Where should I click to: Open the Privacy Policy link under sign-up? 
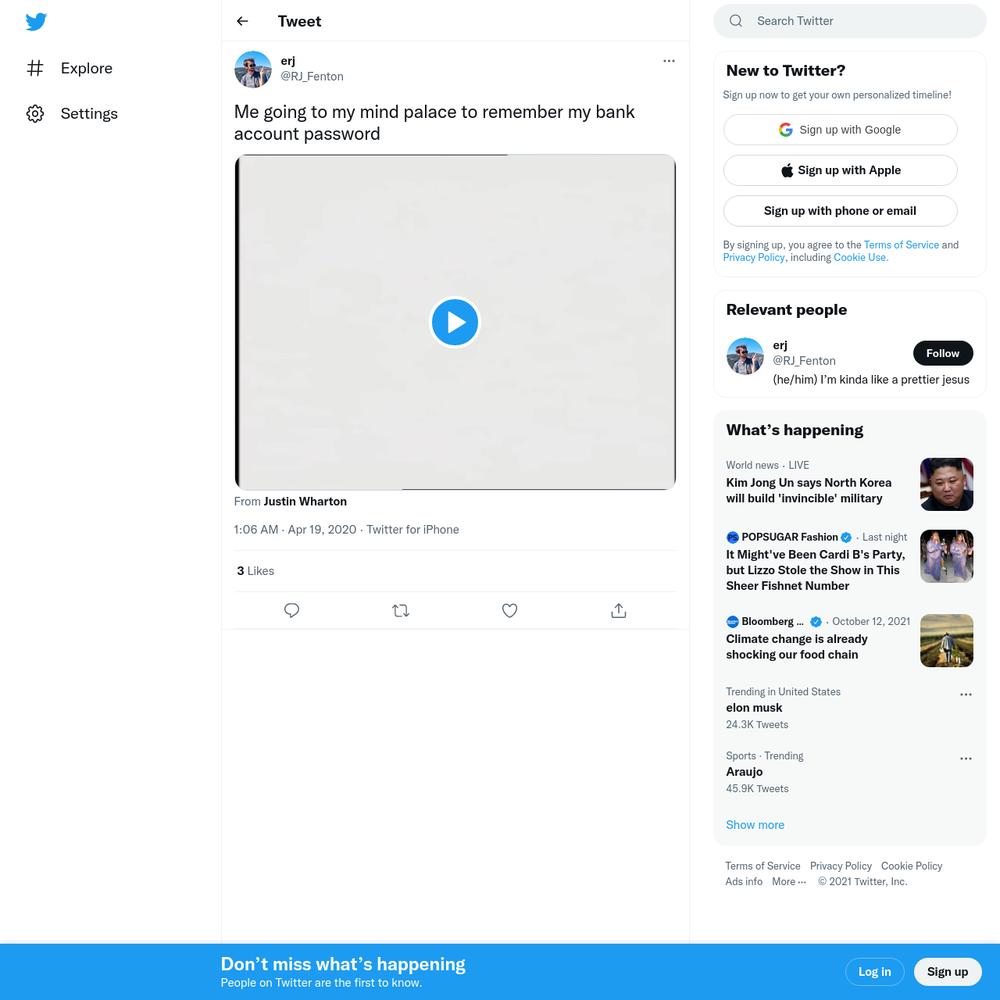pos(753,258)
